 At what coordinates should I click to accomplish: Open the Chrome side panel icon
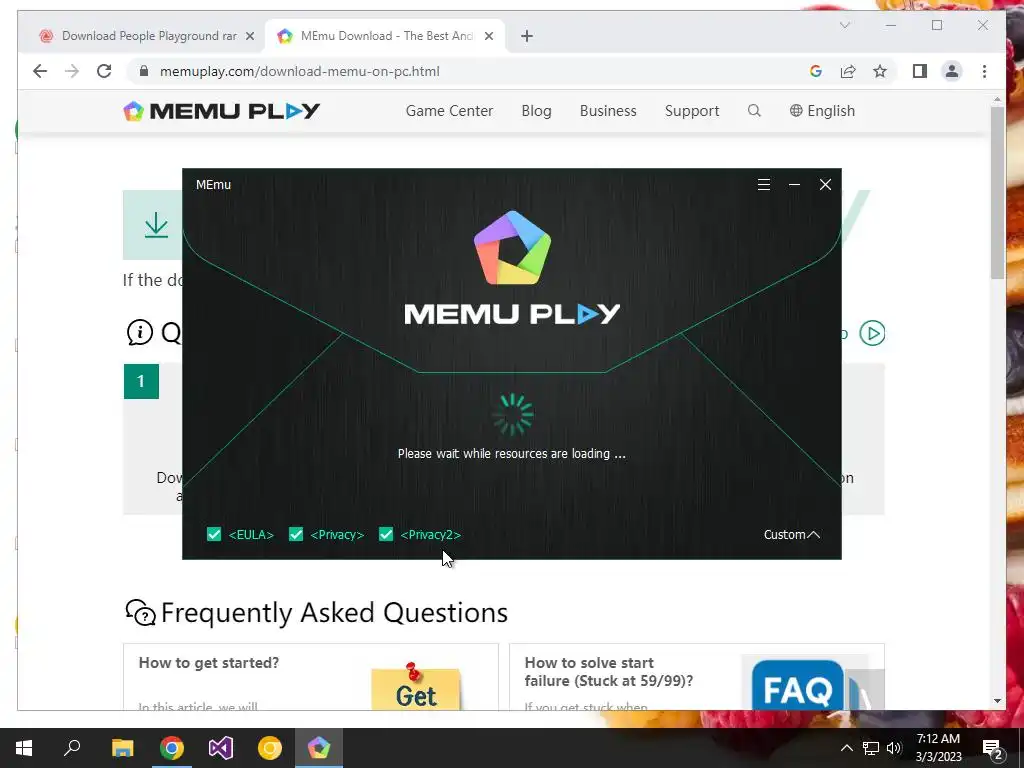920,71
